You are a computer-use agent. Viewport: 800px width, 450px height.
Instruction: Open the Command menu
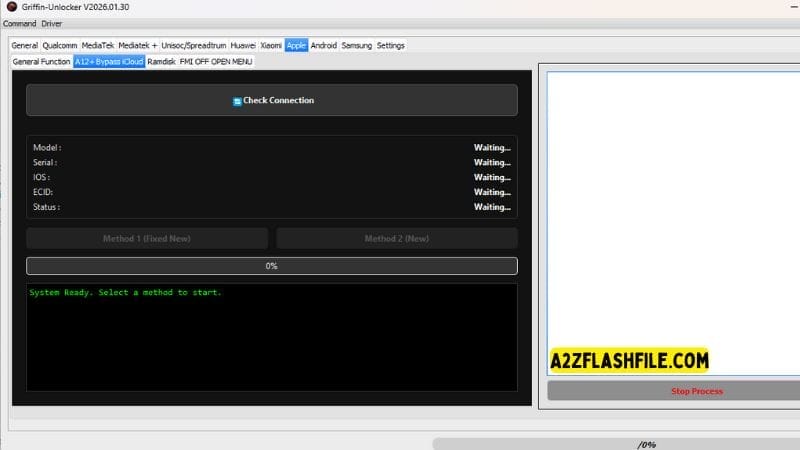19,23
